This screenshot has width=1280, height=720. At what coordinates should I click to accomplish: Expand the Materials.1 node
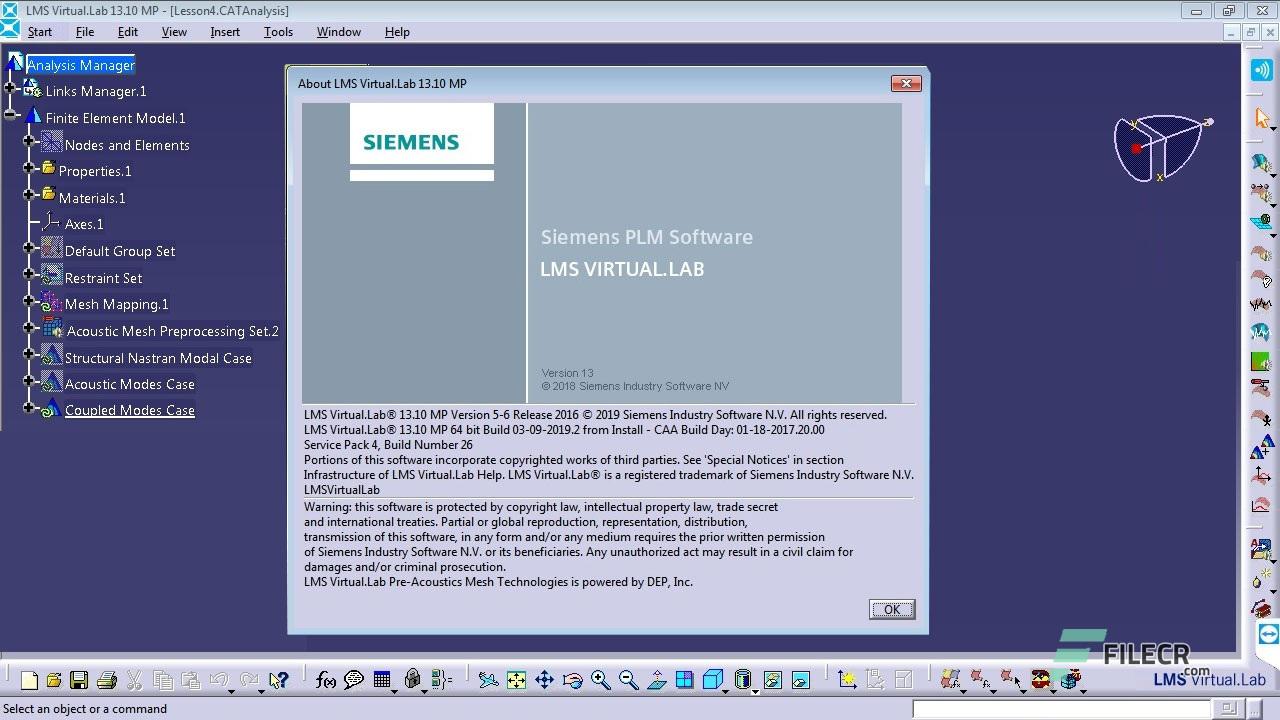[x=29, y=195]
